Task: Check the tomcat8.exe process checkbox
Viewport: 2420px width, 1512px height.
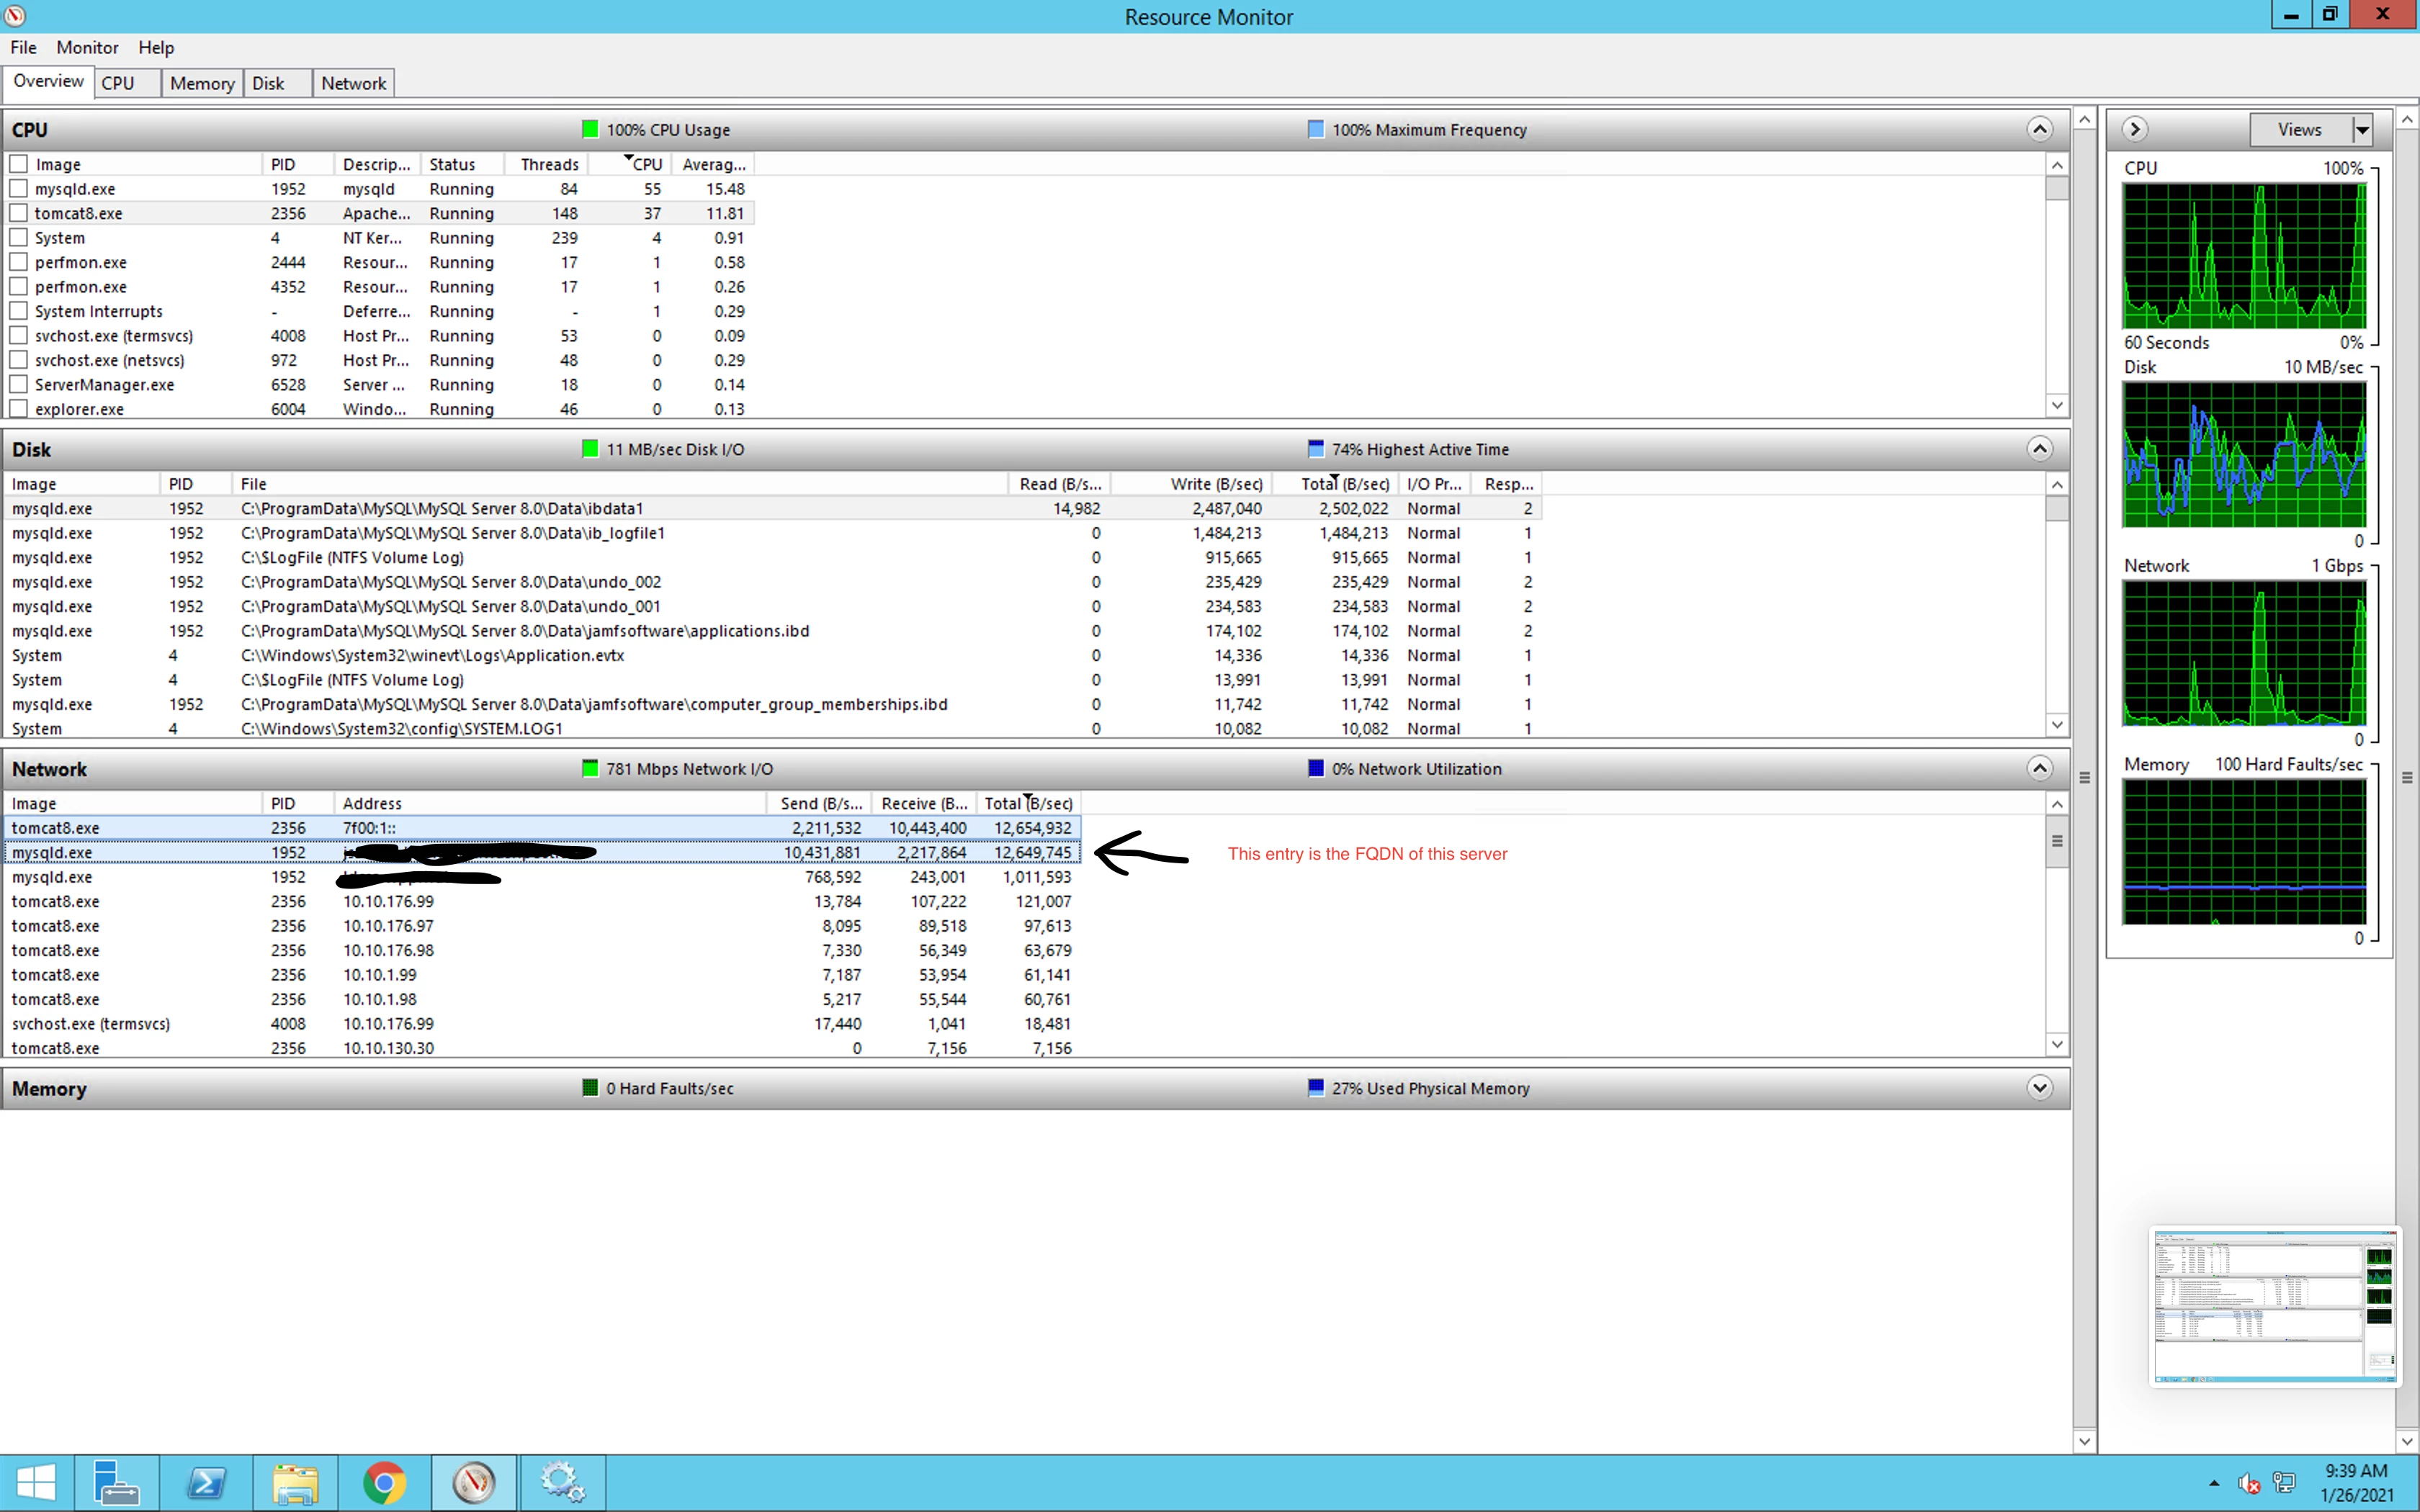Action: [x=18, y=213]
